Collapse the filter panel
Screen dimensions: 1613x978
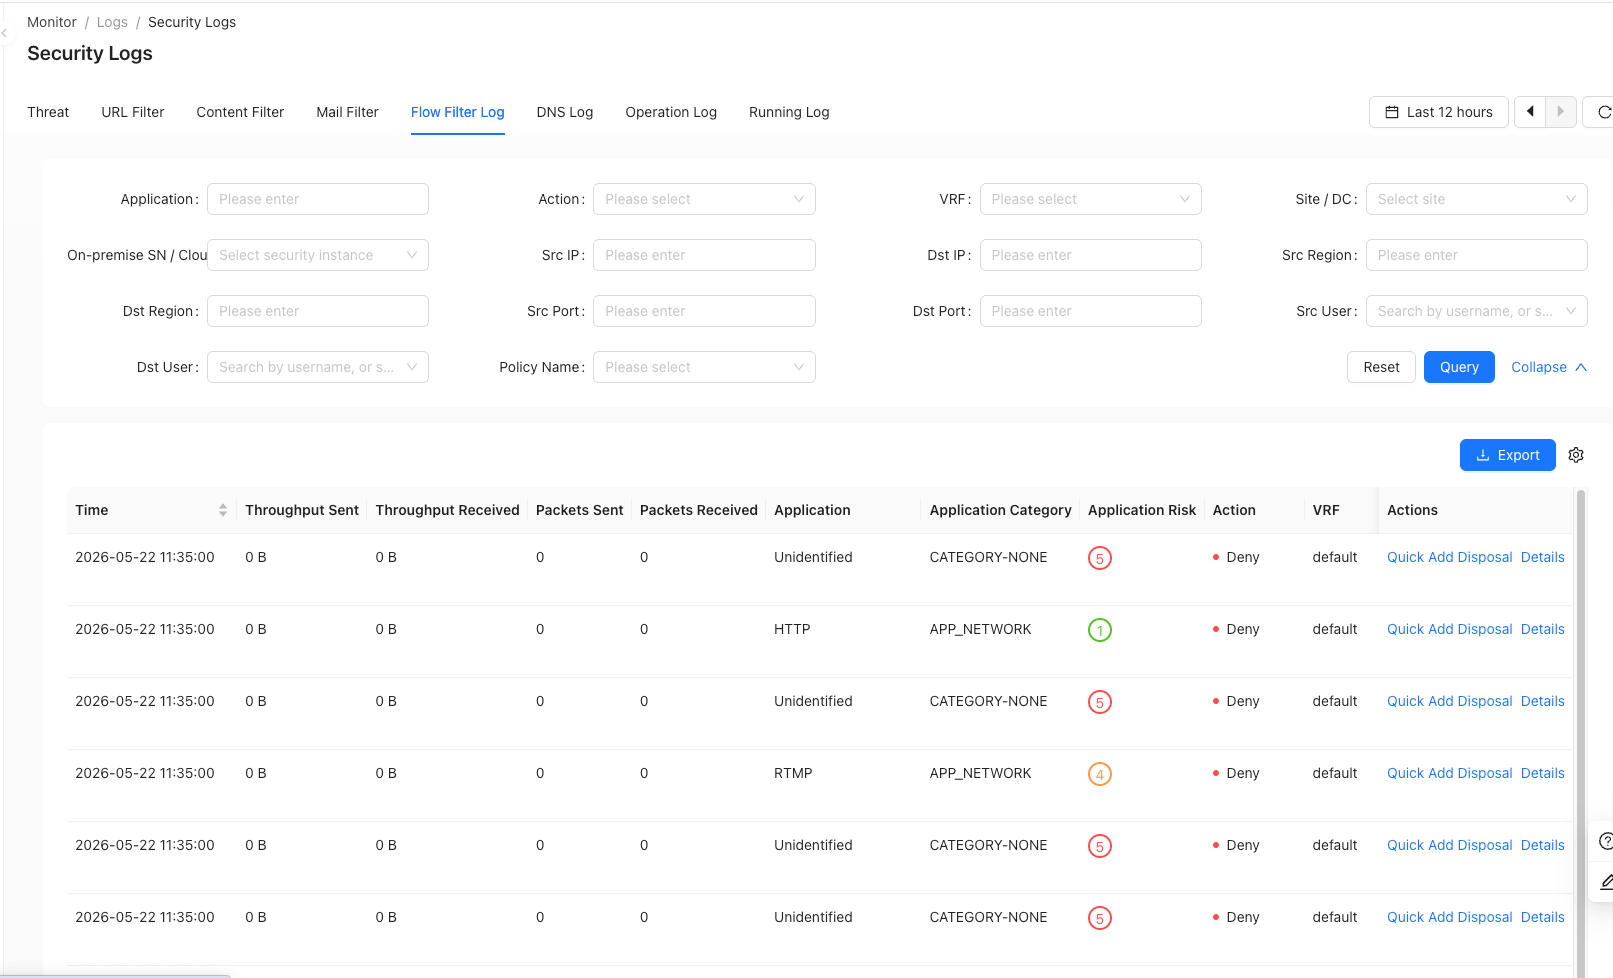point(1549,367)
